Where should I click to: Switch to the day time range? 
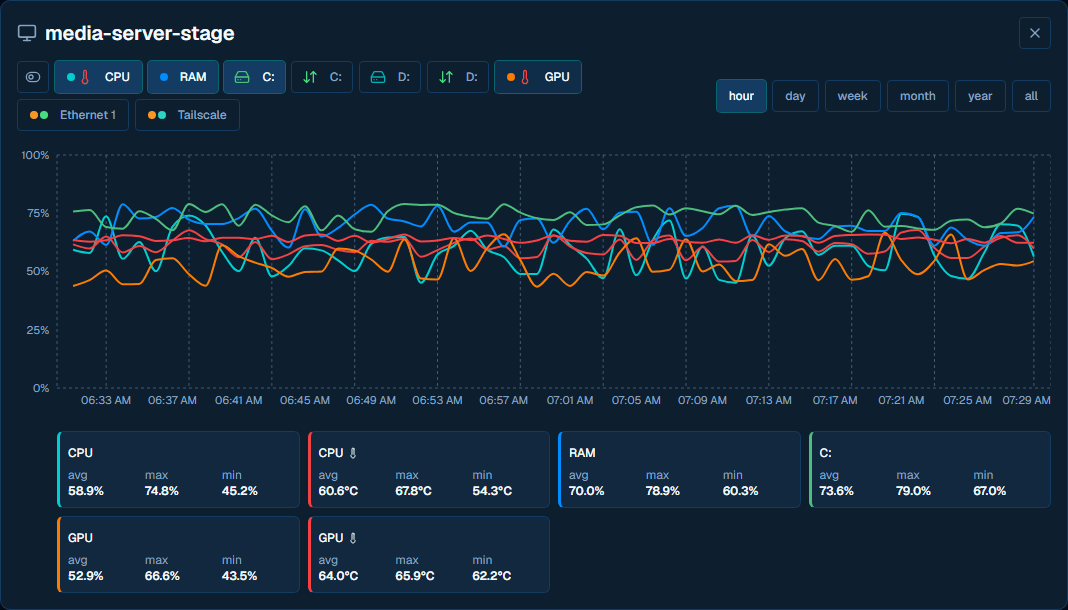coord(796,96)
